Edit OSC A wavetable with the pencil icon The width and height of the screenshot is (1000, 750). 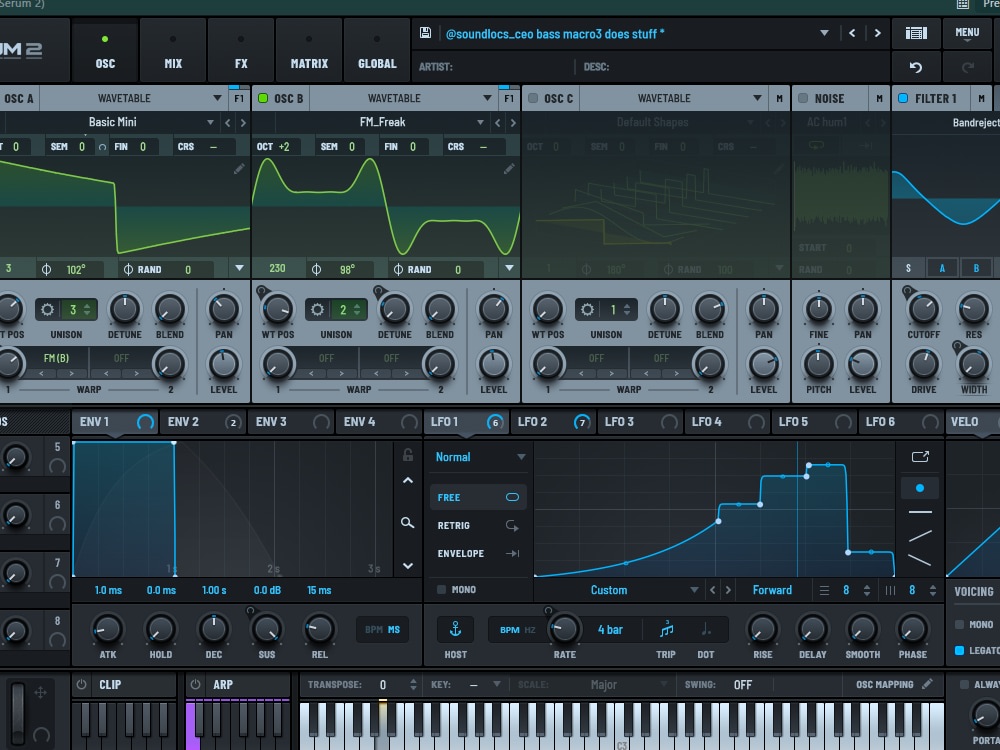239,169
